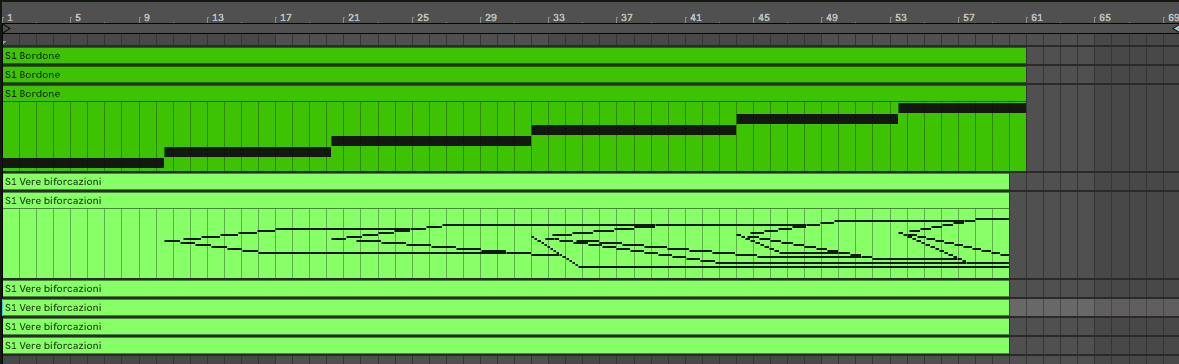Select Bordone note starting near bar 44
This screenshot has height=364, width=1179.
[x=817, y=119]
